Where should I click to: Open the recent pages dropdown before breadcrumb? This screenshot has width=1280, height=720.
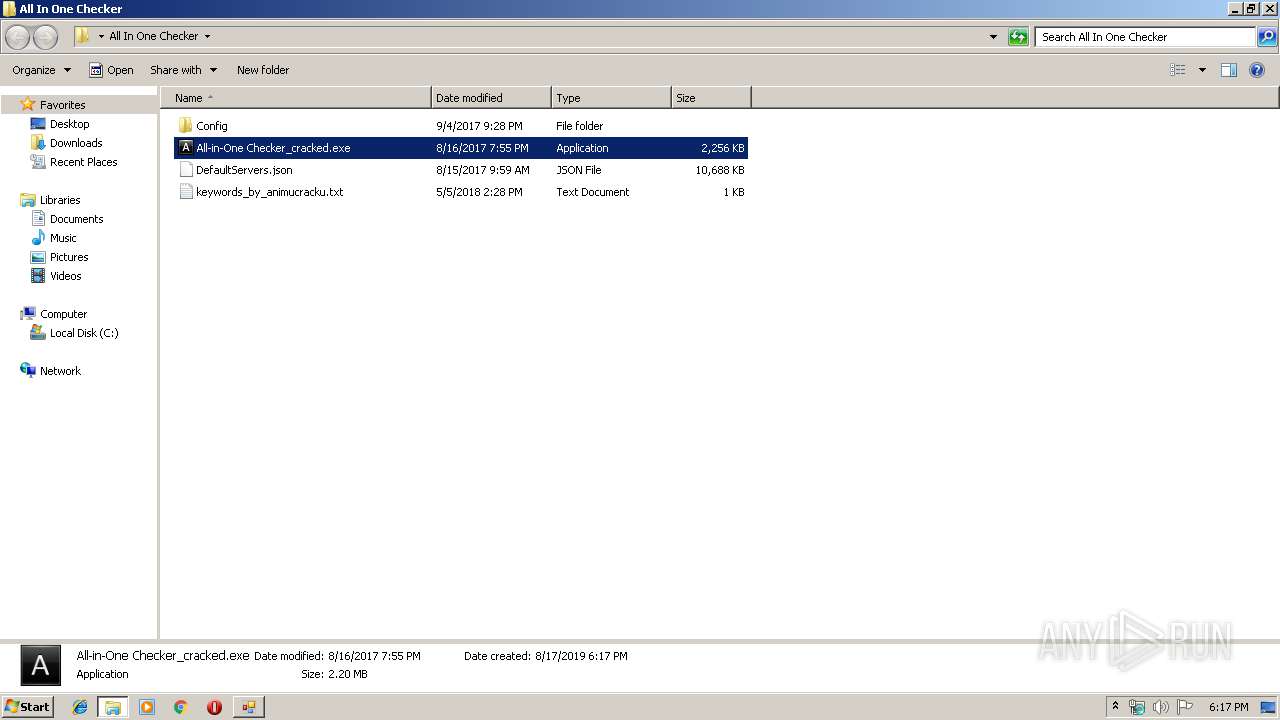point(101,37)
